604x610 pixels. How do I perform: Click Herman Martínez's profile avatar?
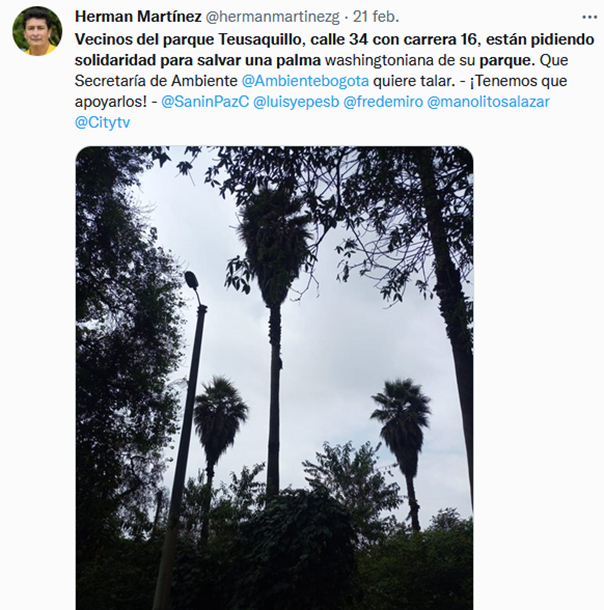point(37,31)
